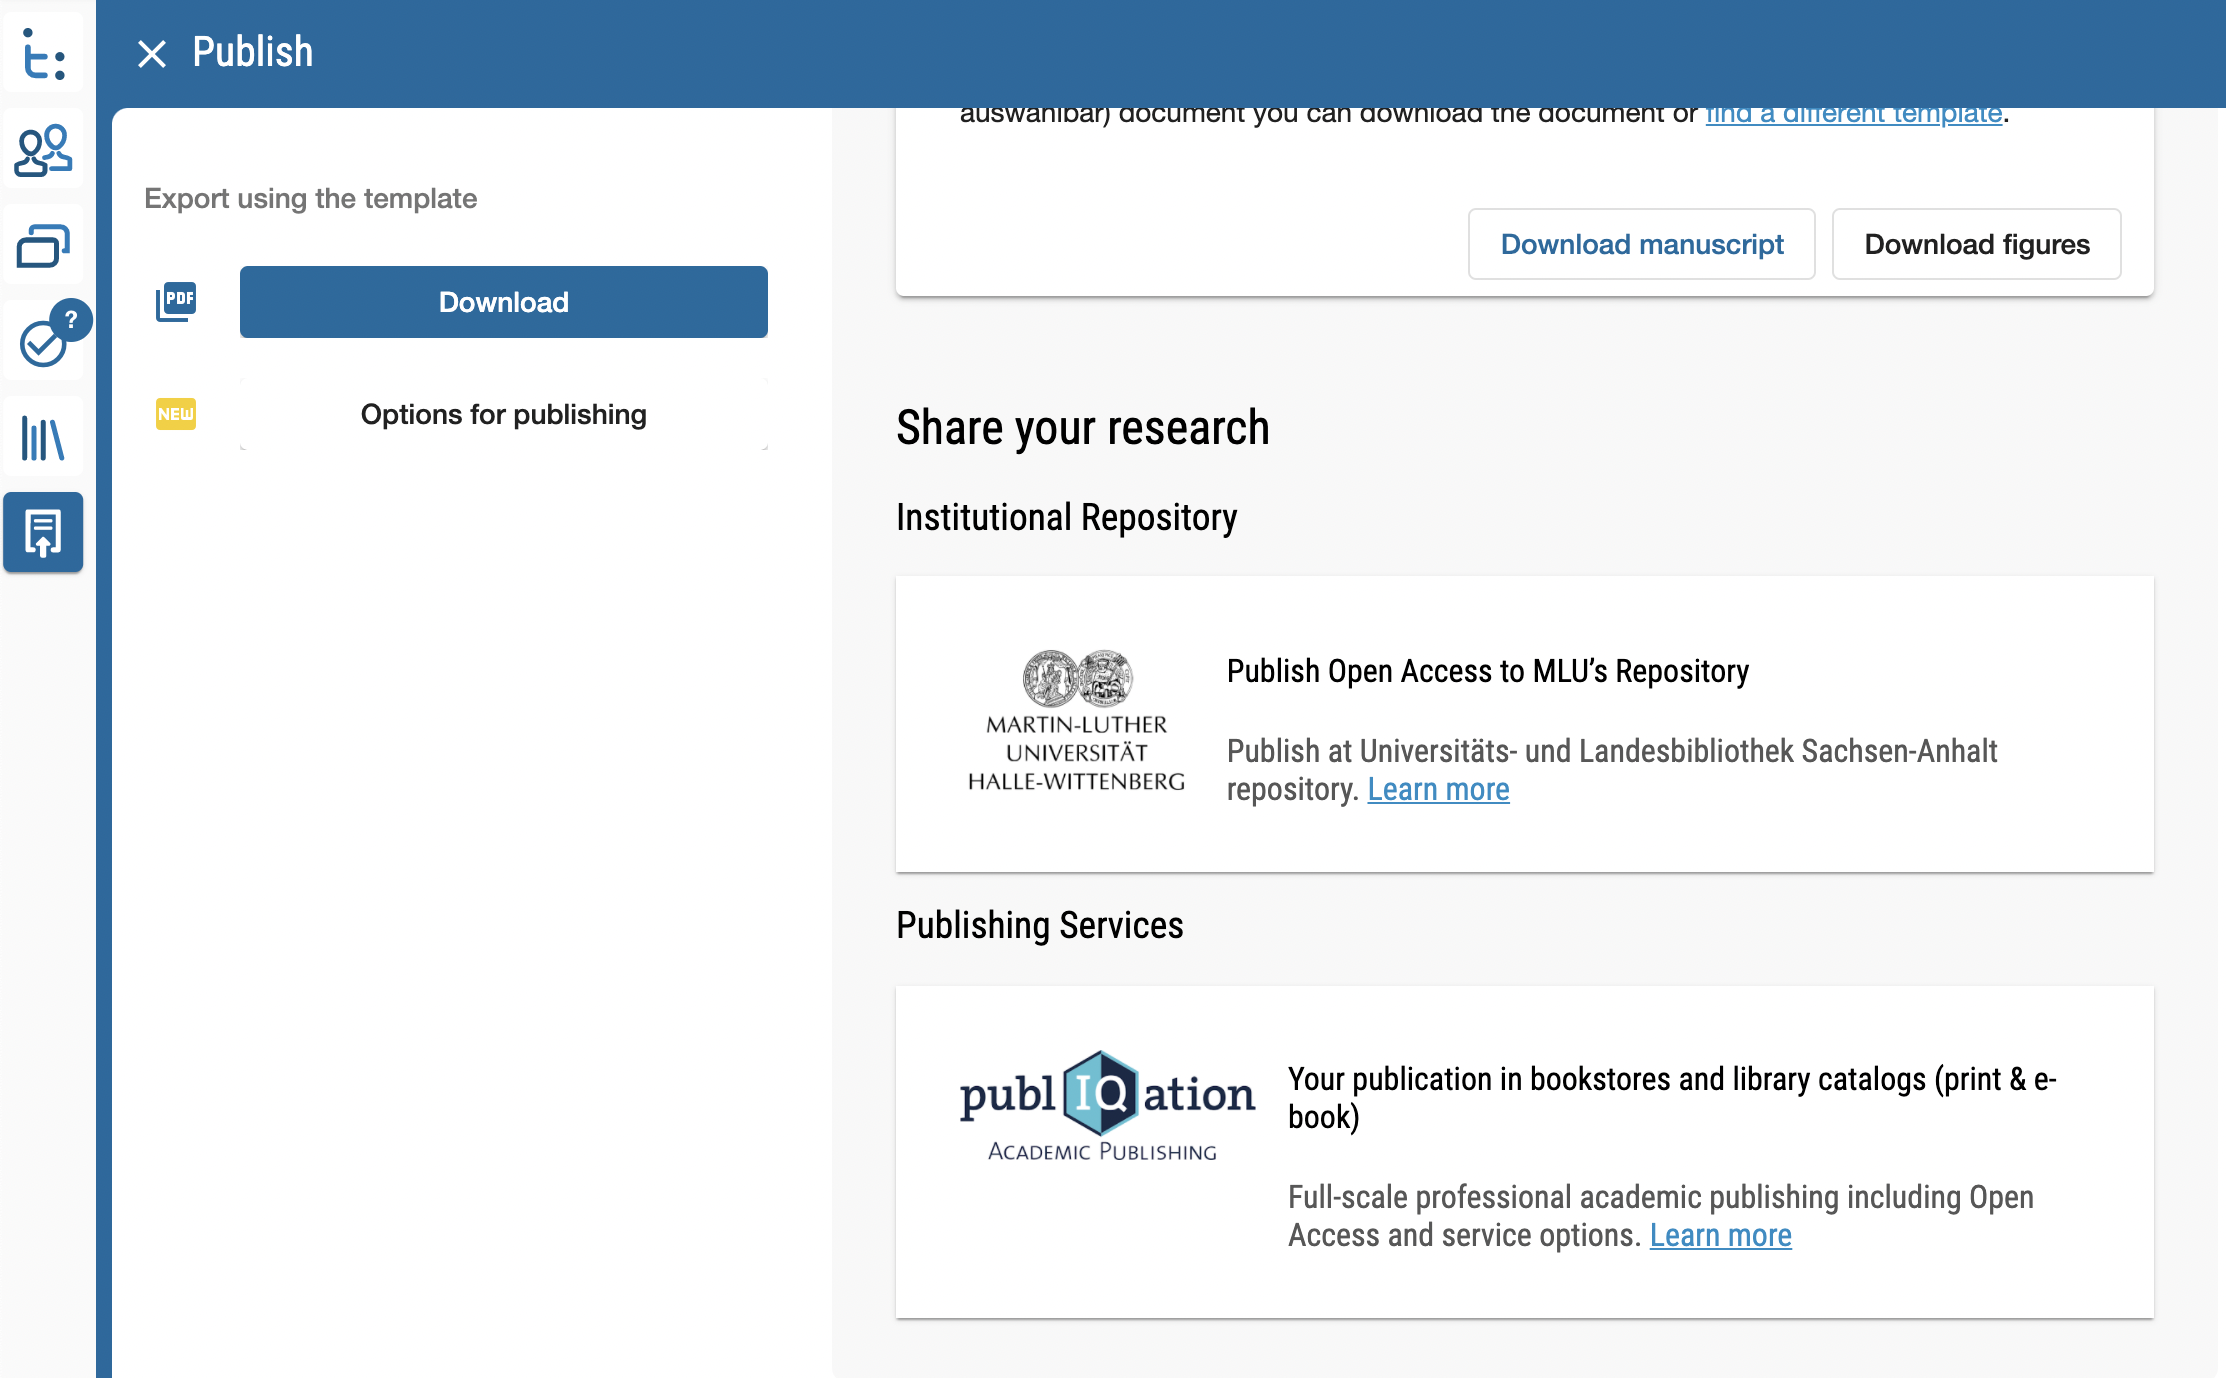Open the collaborators people icon
Image resolution: width=2226 pixels, height=1378 pixels.
[43, 150]
